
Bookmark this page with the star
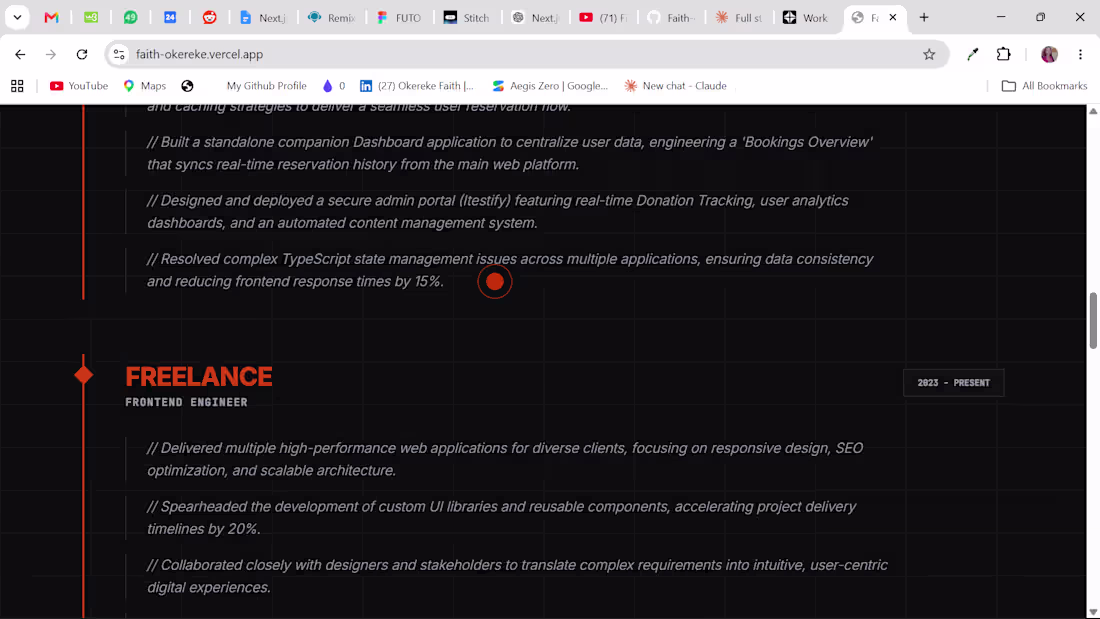[x=929, y=54]
